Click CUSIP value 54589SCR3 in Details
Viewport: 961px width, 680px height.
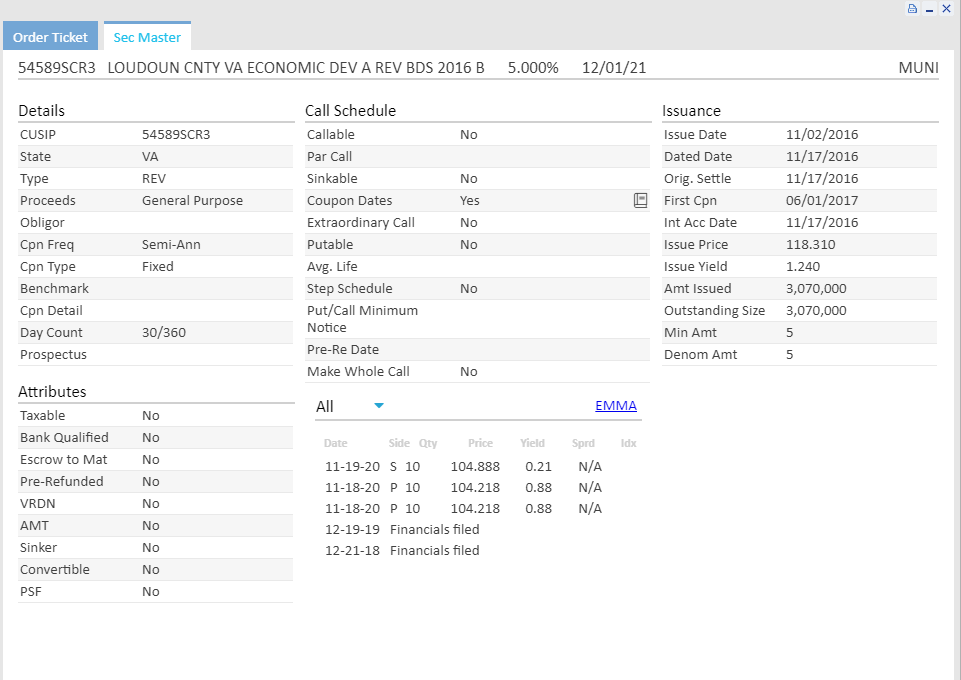[176, 134]
